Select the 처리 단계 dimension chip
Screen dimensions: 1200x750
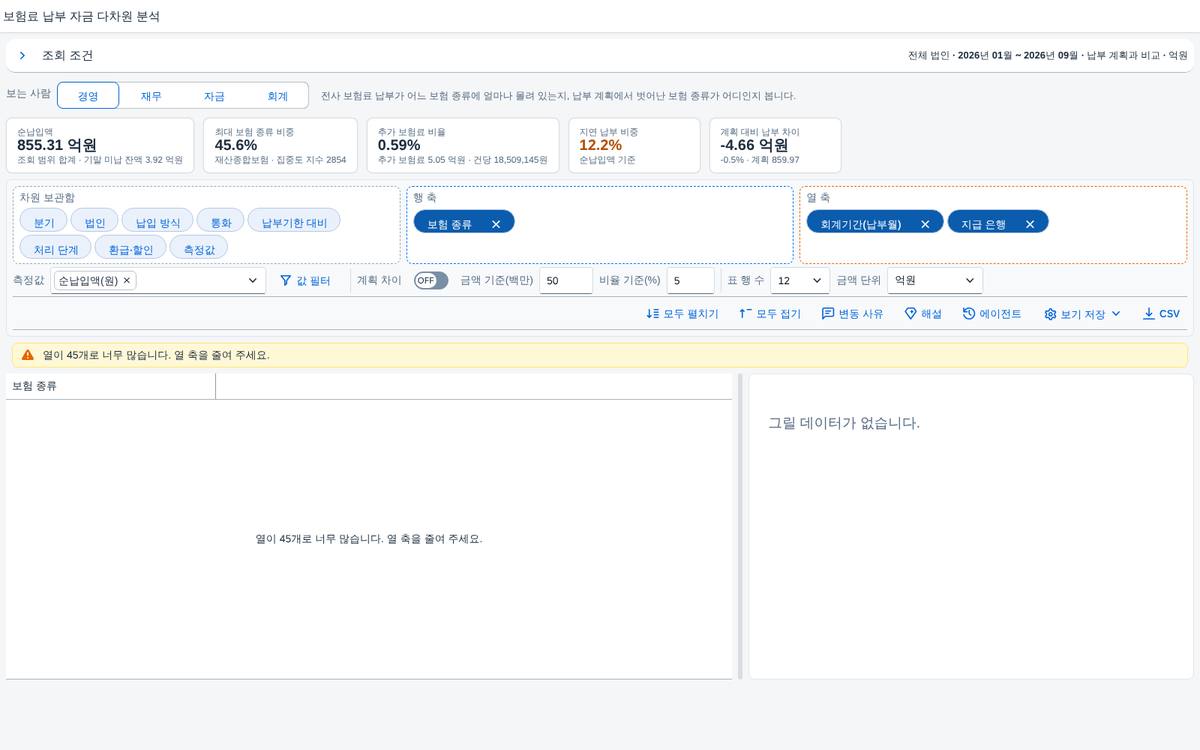(x=56, y=247)
